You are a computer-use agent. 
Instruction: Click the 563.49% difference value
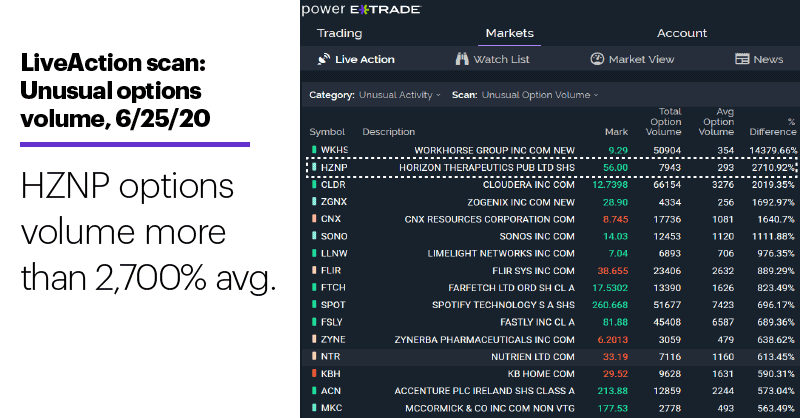click(x=776, y=408)
